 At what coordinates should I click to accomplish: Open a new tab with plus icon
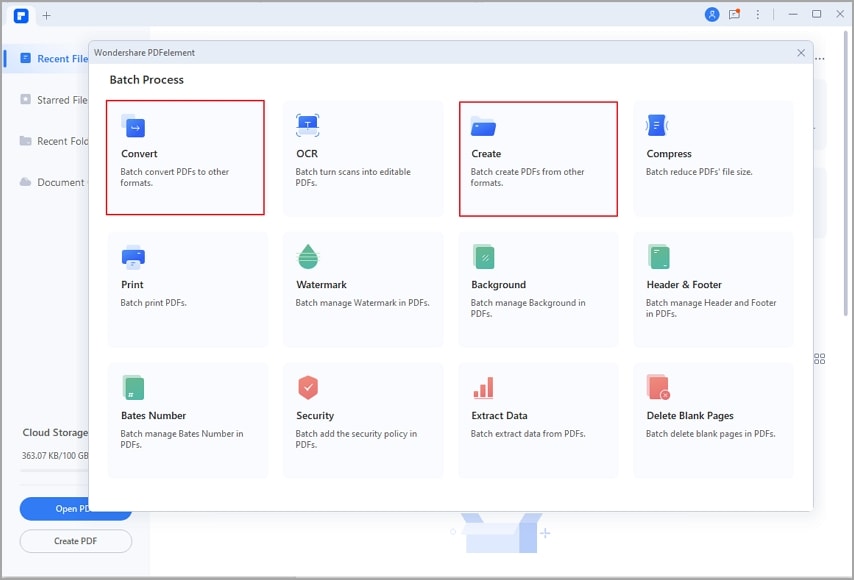tap(46, 15)
